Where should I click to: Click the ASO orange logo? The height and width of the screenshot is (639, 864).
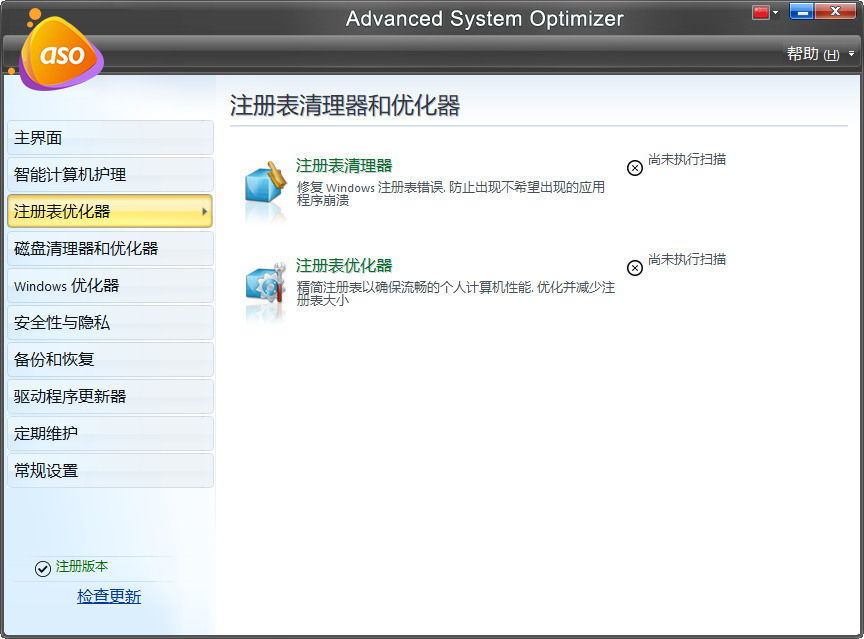(x=61, y=52)
